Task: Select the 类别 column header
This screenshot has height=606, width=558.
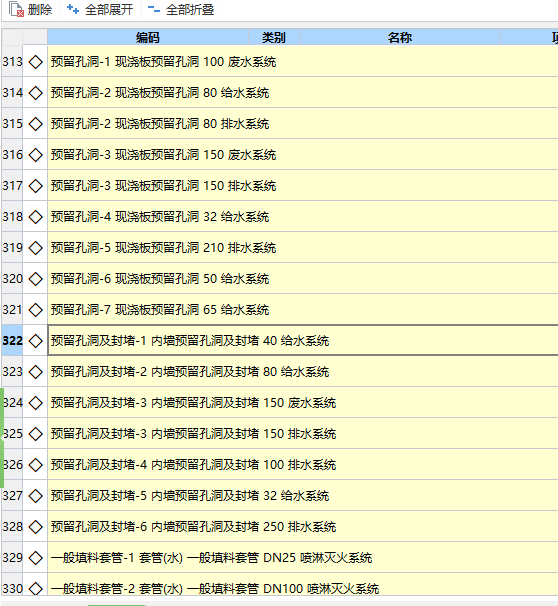Action: click(274, 37)
